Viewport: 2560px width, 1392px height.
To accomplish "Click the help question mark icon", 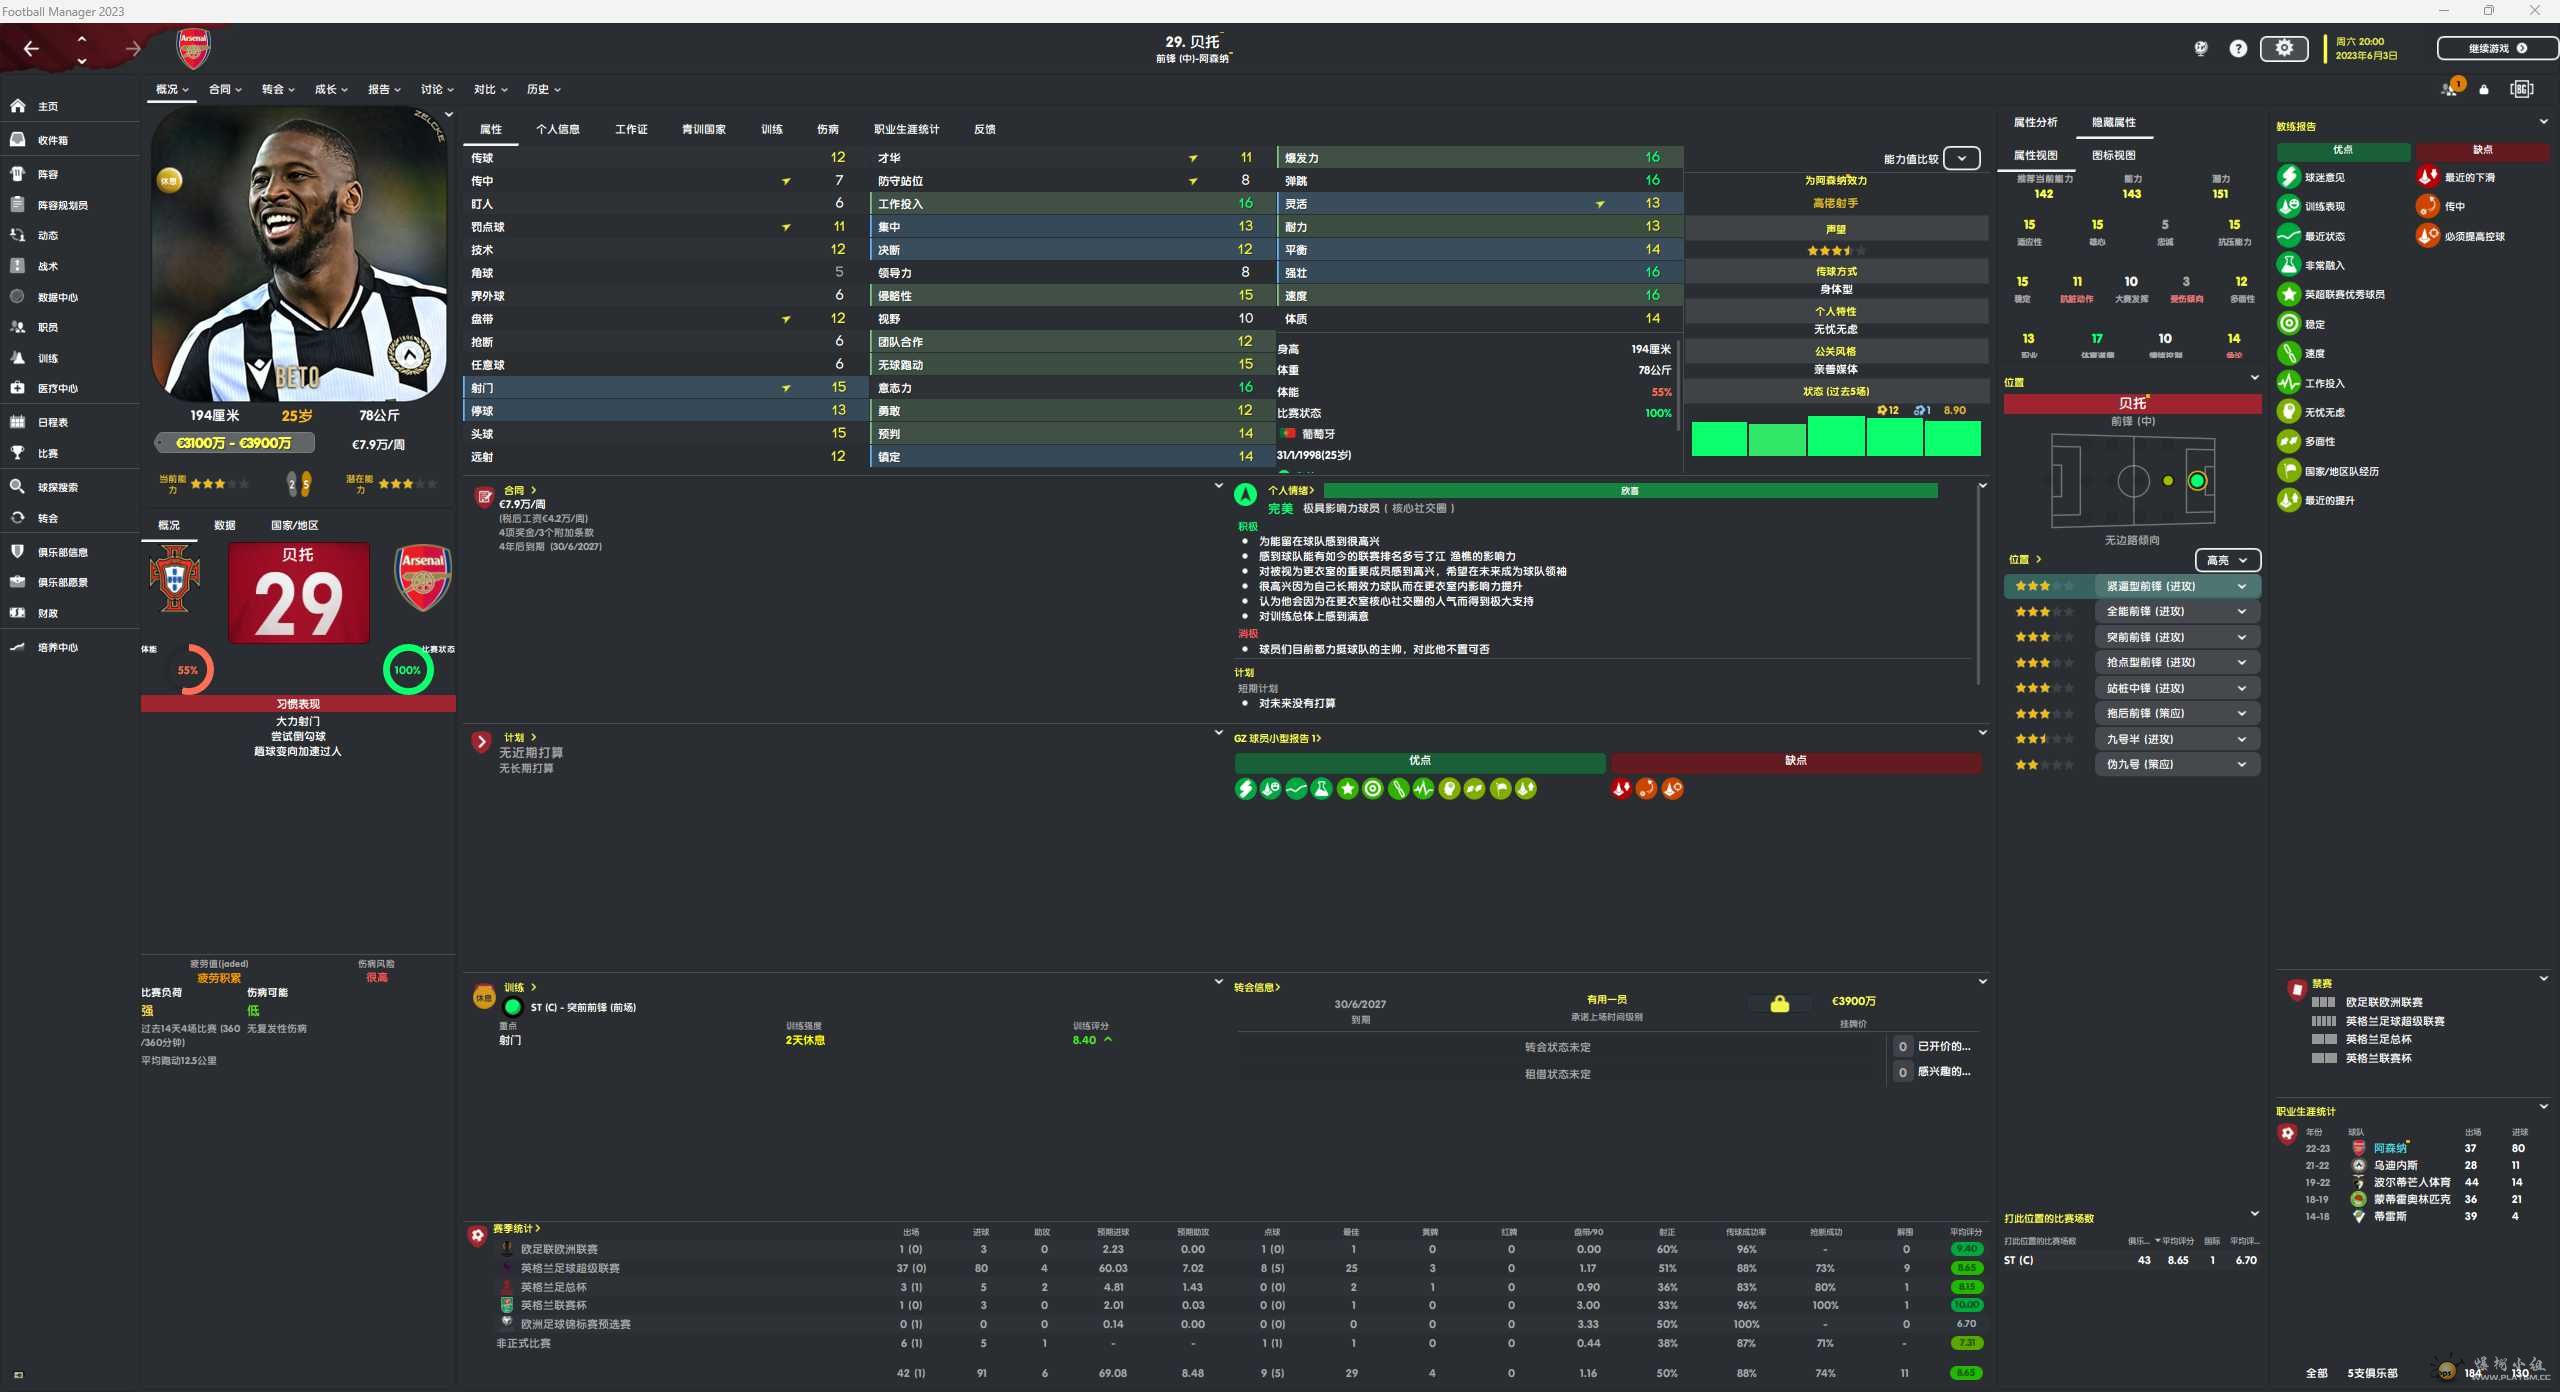I will coord(2238,48).
